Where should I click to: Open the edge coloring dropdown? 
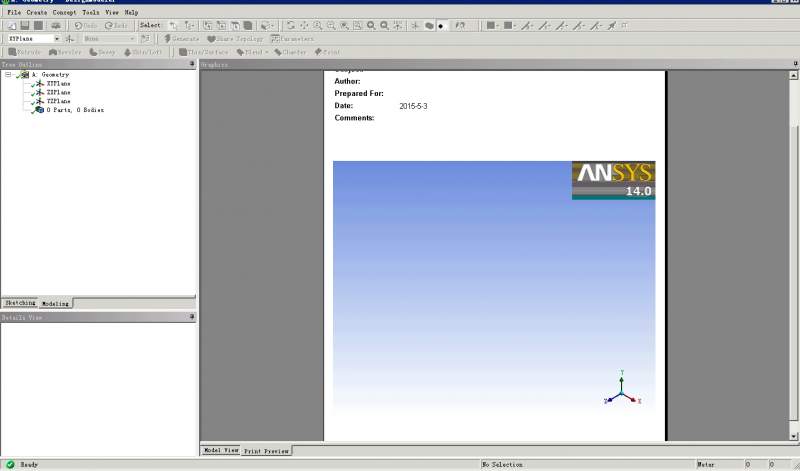pyautogui.click(x=510, y=26)
